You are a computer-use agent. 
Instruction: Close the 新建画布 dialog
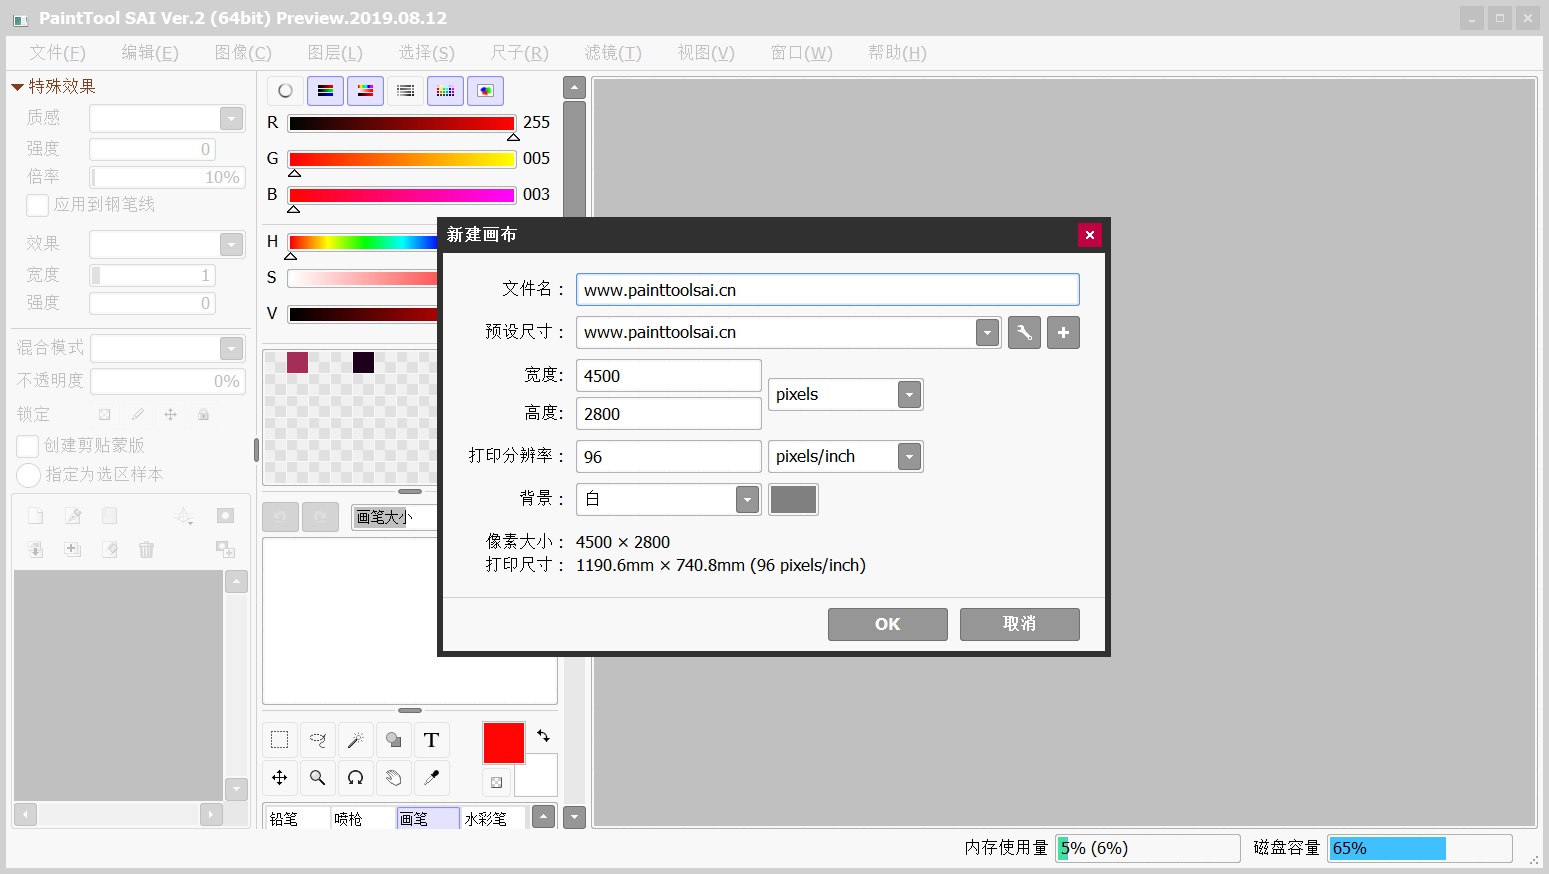(1090, 235)
